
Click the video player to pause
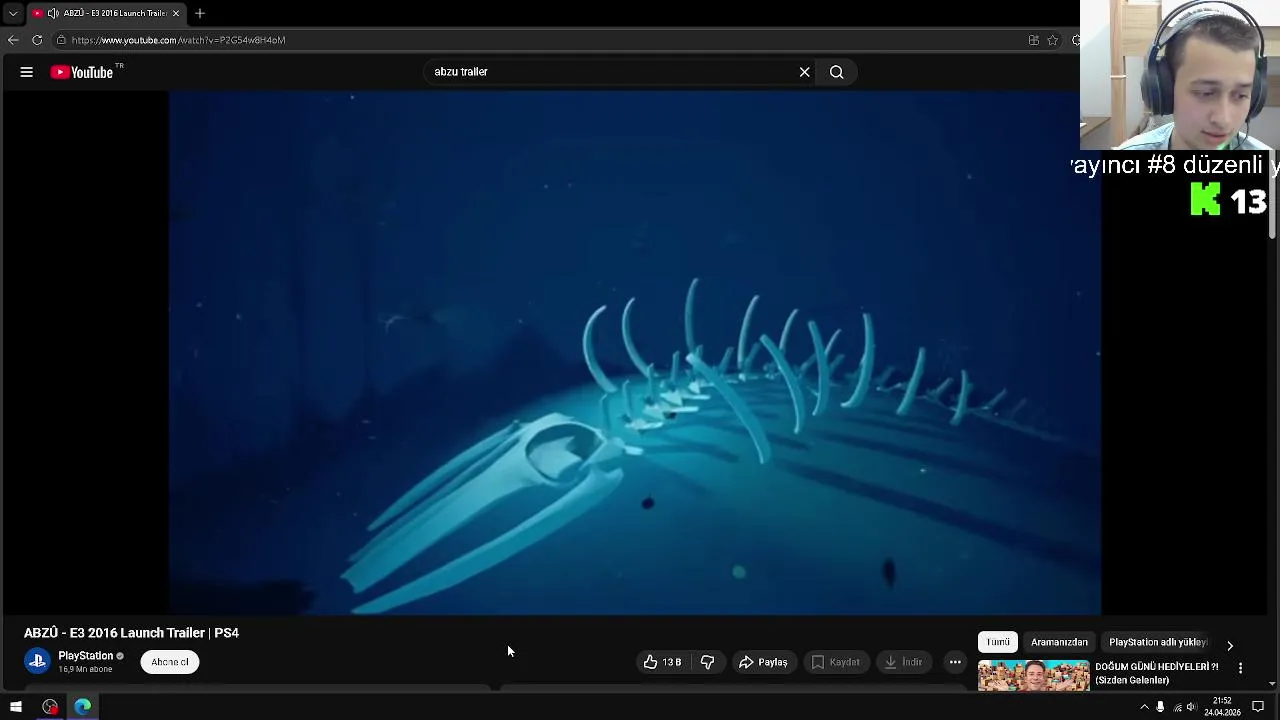635,352
